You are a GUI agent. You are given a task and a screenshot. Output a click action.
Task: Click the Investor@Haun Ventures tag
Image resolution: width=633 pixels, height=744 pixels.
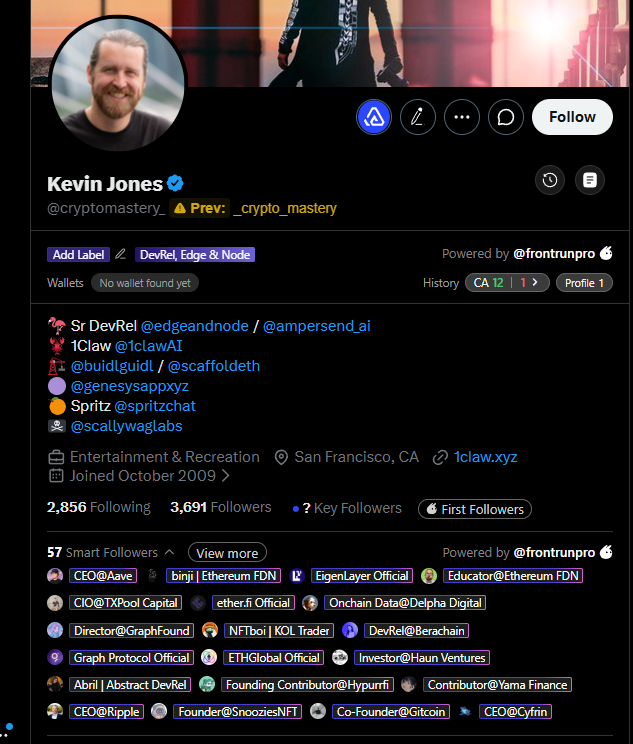(x=422, y=658)
